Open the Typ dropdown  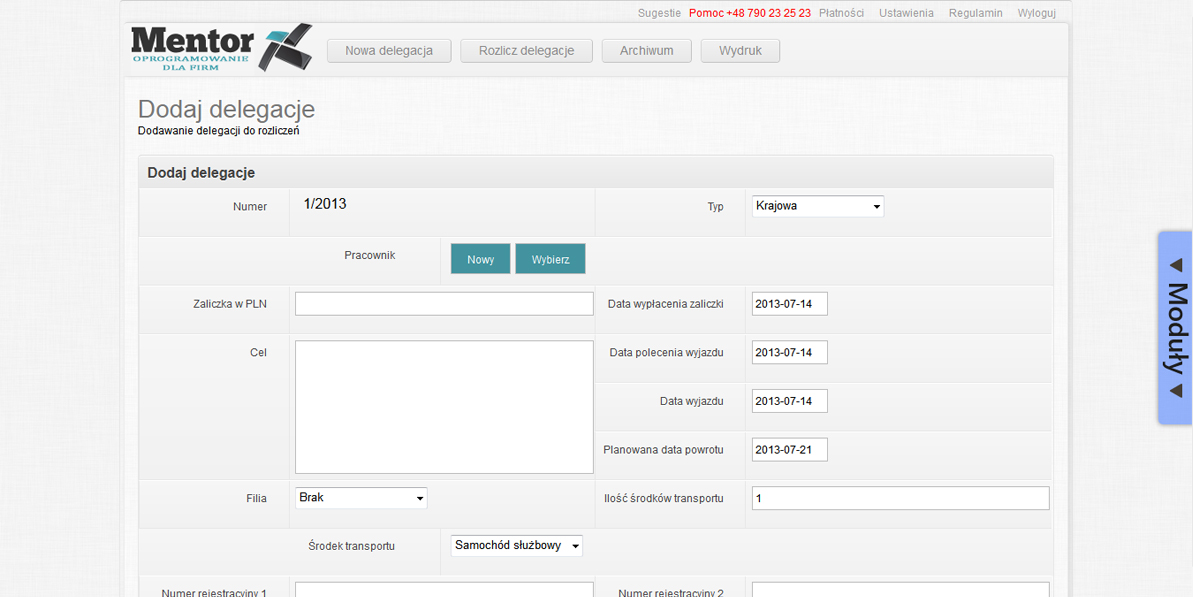[x=817, y=207]
